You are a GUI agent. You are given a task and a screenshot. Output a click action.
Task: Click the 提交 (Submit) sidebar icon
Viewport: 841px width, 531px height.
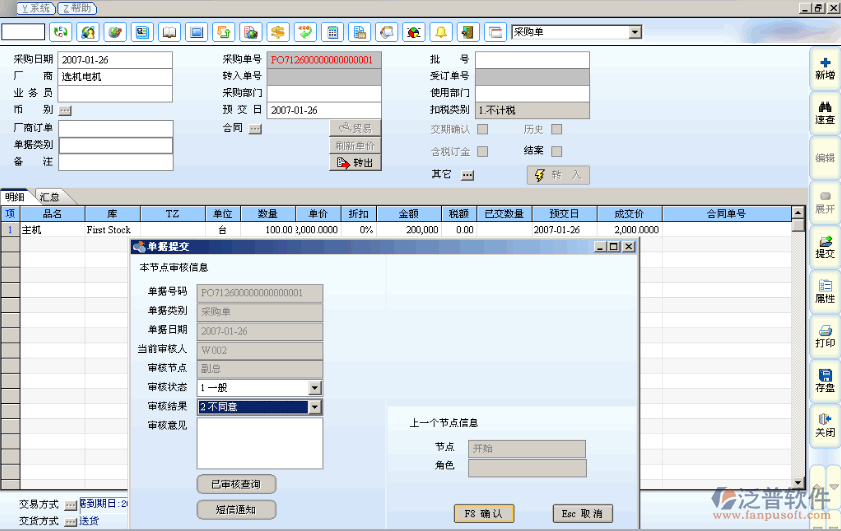click(824, 247)
